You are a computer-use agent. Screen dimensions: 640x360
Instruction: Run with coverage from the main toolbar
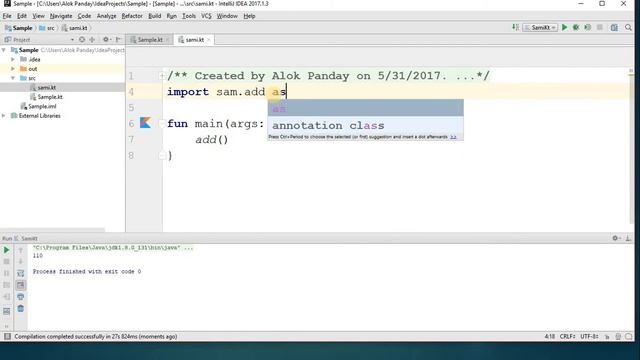[587, 27]
